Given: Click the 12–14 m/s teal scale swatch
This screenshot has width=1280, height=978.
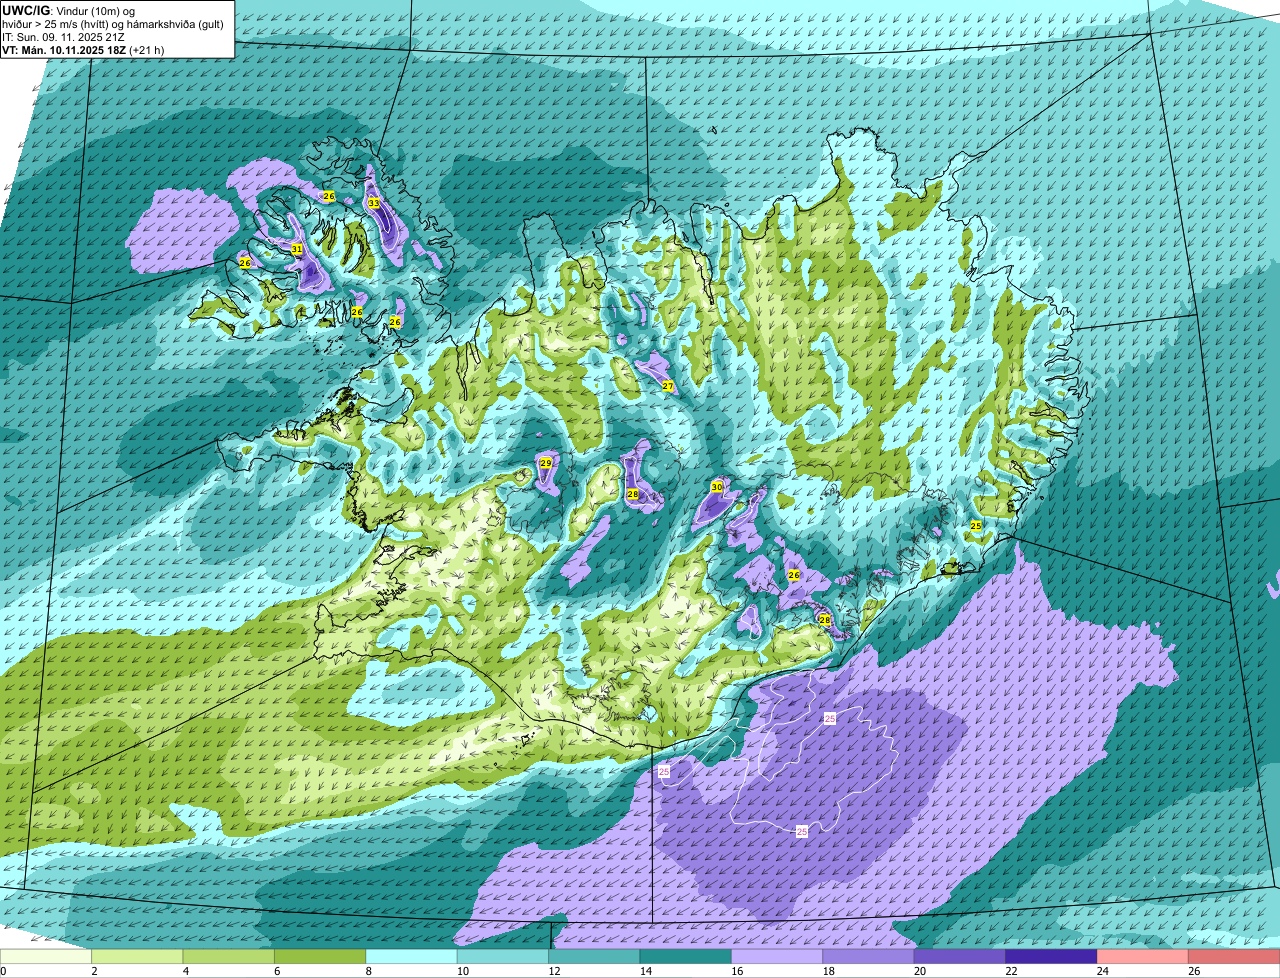Looking at the screenshot, I should pos(594,957).
